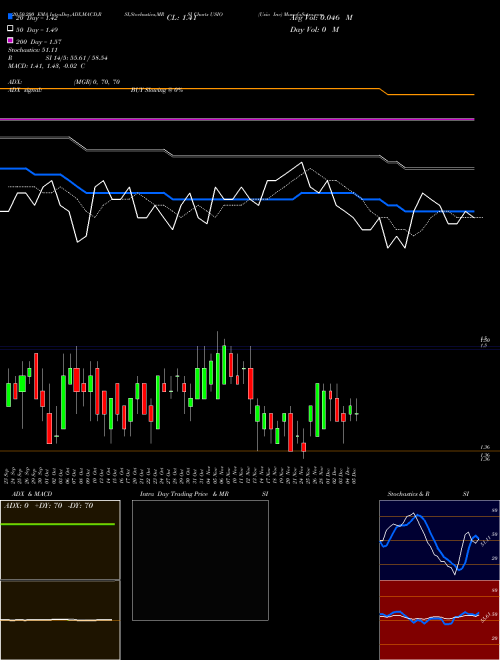Select the '50 Day = 1.49' legend text
Image resolution: width=500 pixels, height=660 pixels.
pos(37,30)
